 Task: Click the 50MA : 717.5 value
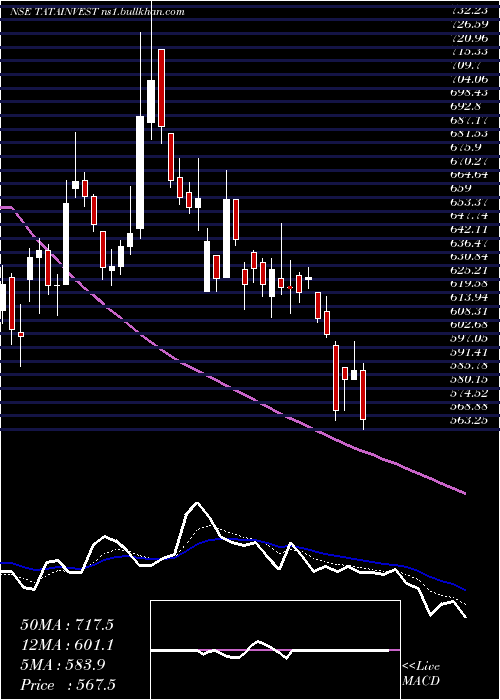click(x=67, y=625)
